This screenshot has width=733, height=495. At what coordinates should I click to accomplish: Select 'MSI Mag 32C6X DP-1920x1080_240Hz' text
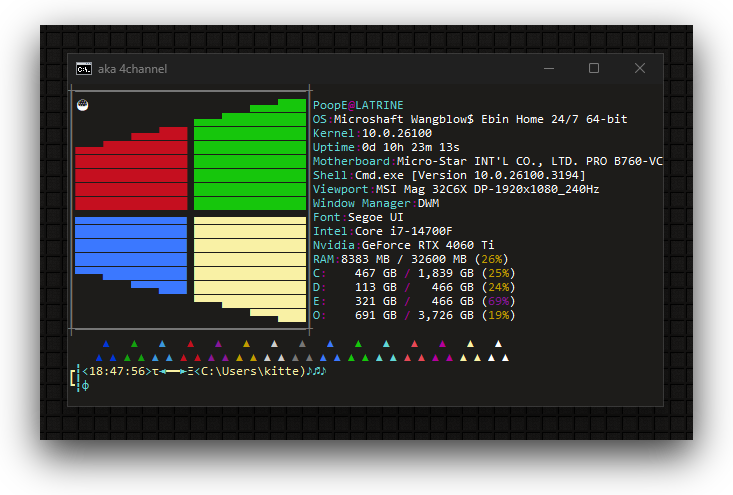click(488, 189)
